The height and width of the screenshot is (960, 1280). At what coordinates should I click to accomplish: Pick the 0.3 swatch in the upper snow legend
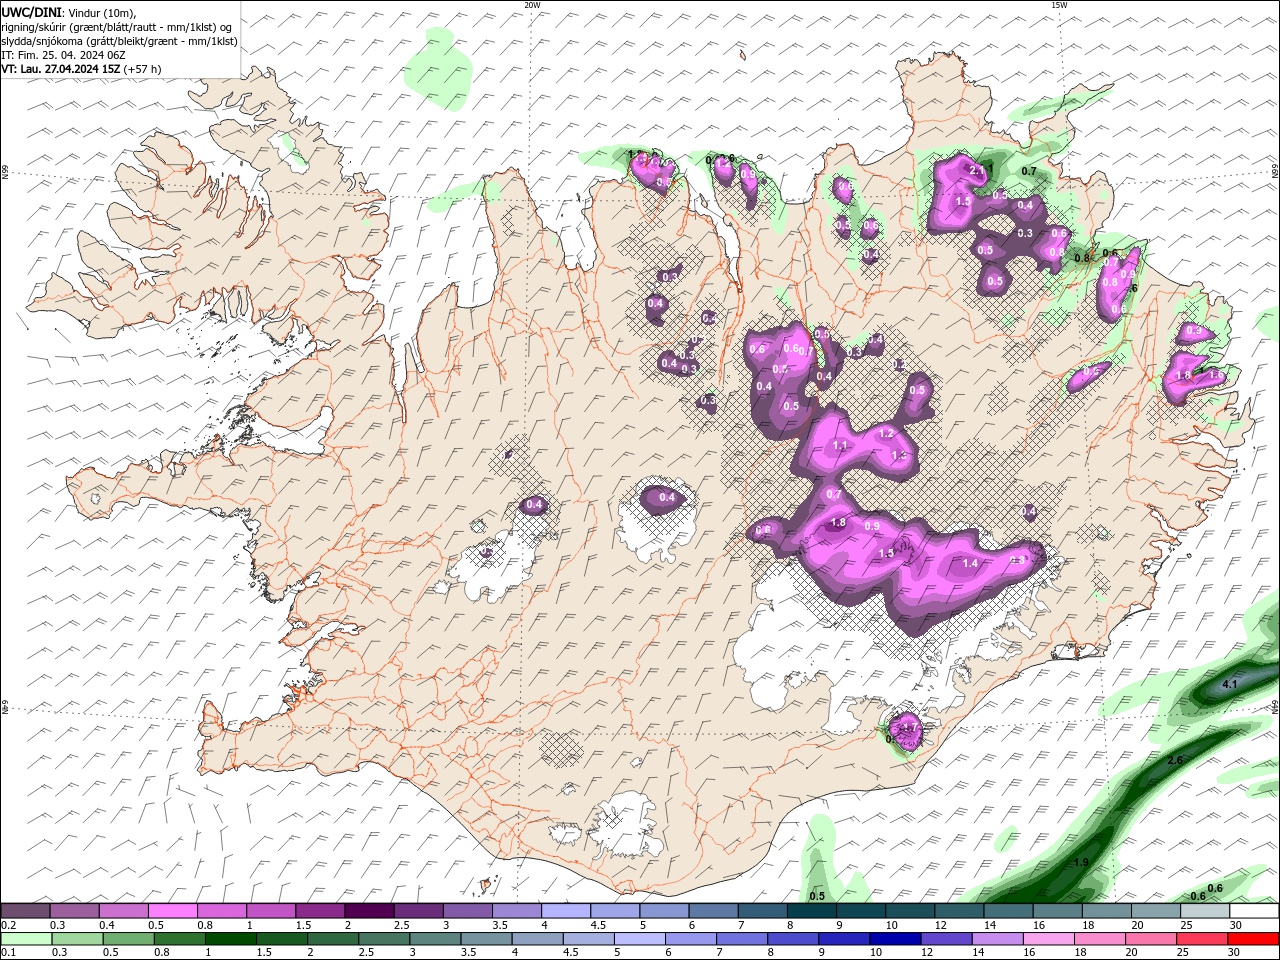pos(74,911)
